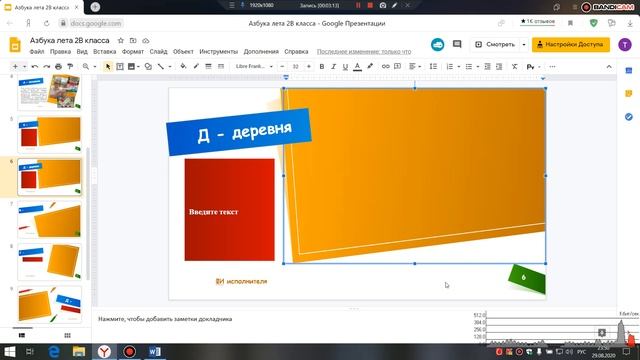Click the highlight color marker
Screen dimensions: 640x360
pos(370,67)
